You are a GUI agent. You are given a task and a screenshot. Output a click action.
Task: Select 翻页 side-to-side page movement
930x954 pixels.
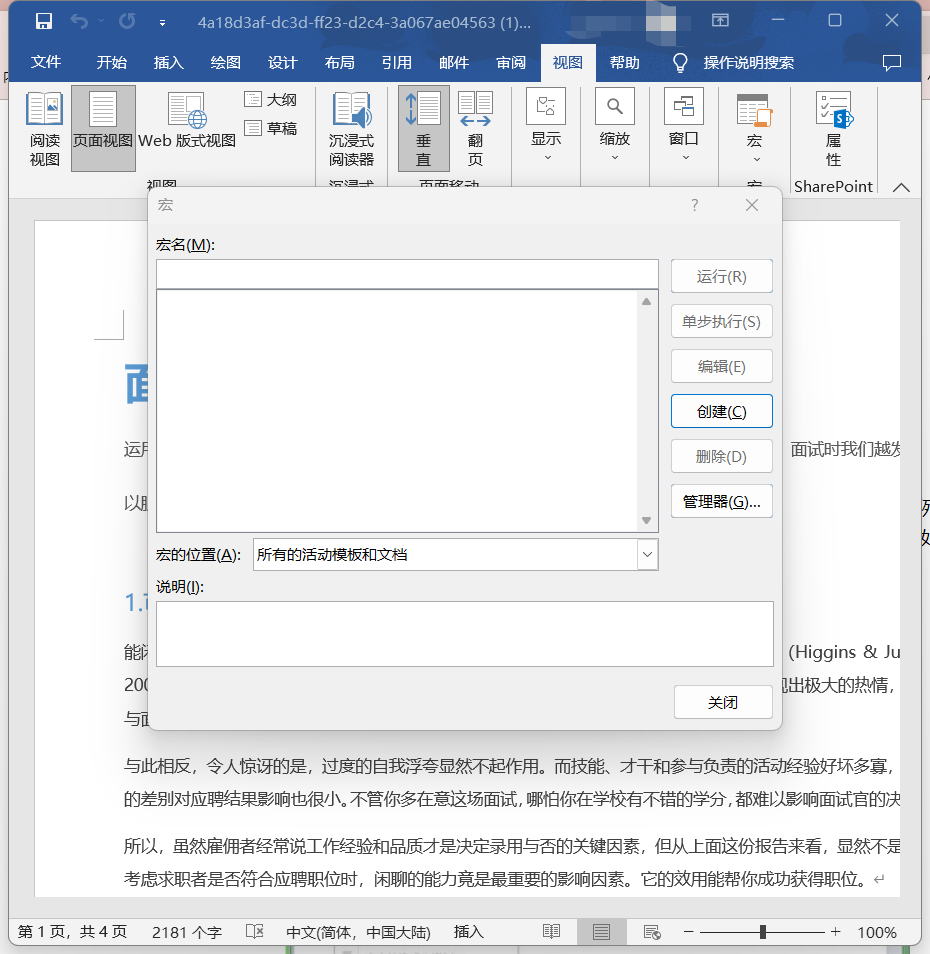click(x=475, y=128)
